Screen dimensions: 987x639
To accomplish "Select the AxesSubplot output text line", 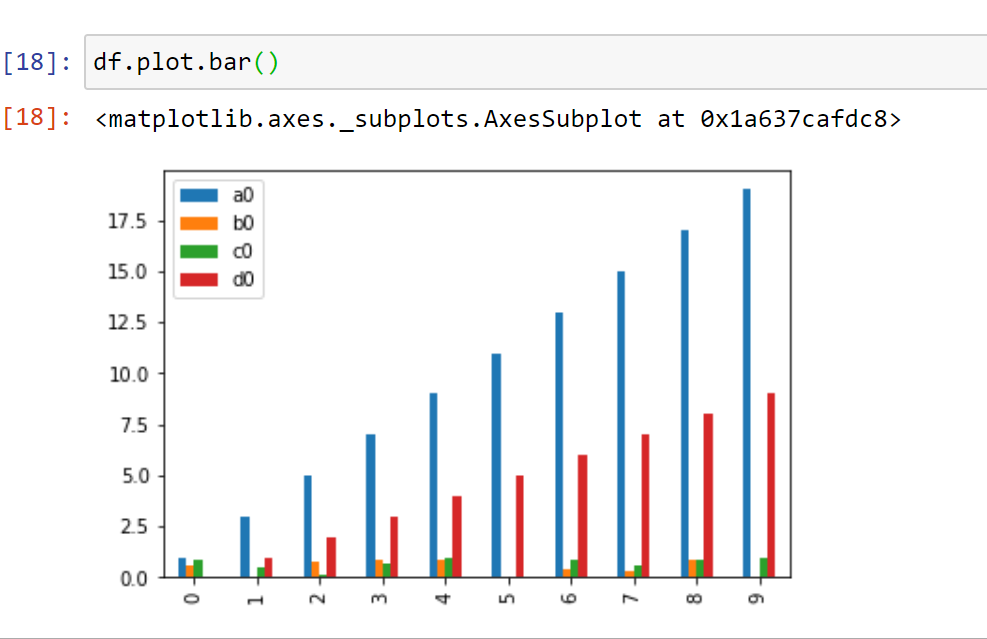I will [x=498, y=118].
